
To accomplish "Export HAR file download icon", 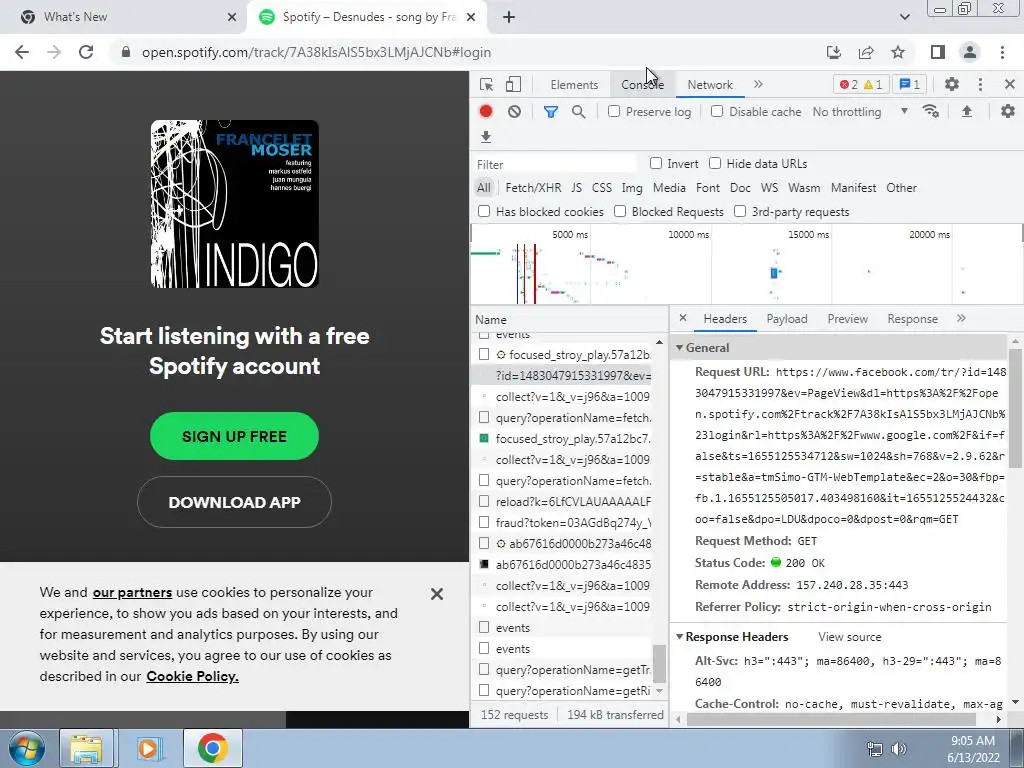I will click(x=485, y=137).
